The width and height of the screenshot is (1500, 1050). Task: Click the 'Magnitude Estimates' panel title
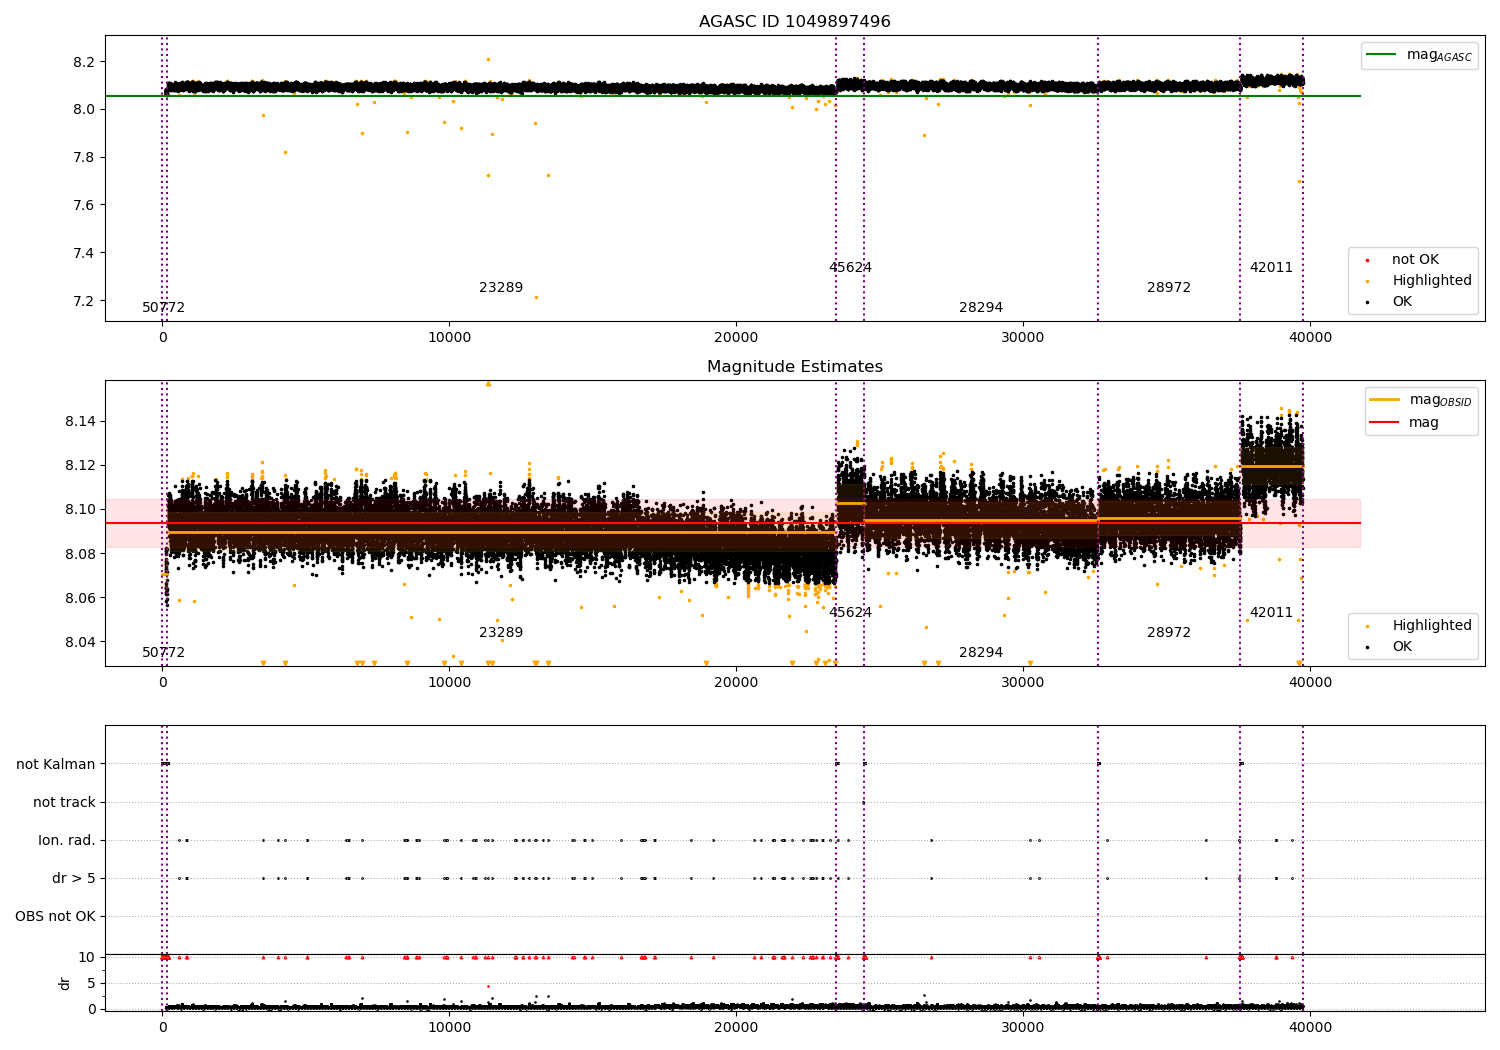[x=794, y=367]
